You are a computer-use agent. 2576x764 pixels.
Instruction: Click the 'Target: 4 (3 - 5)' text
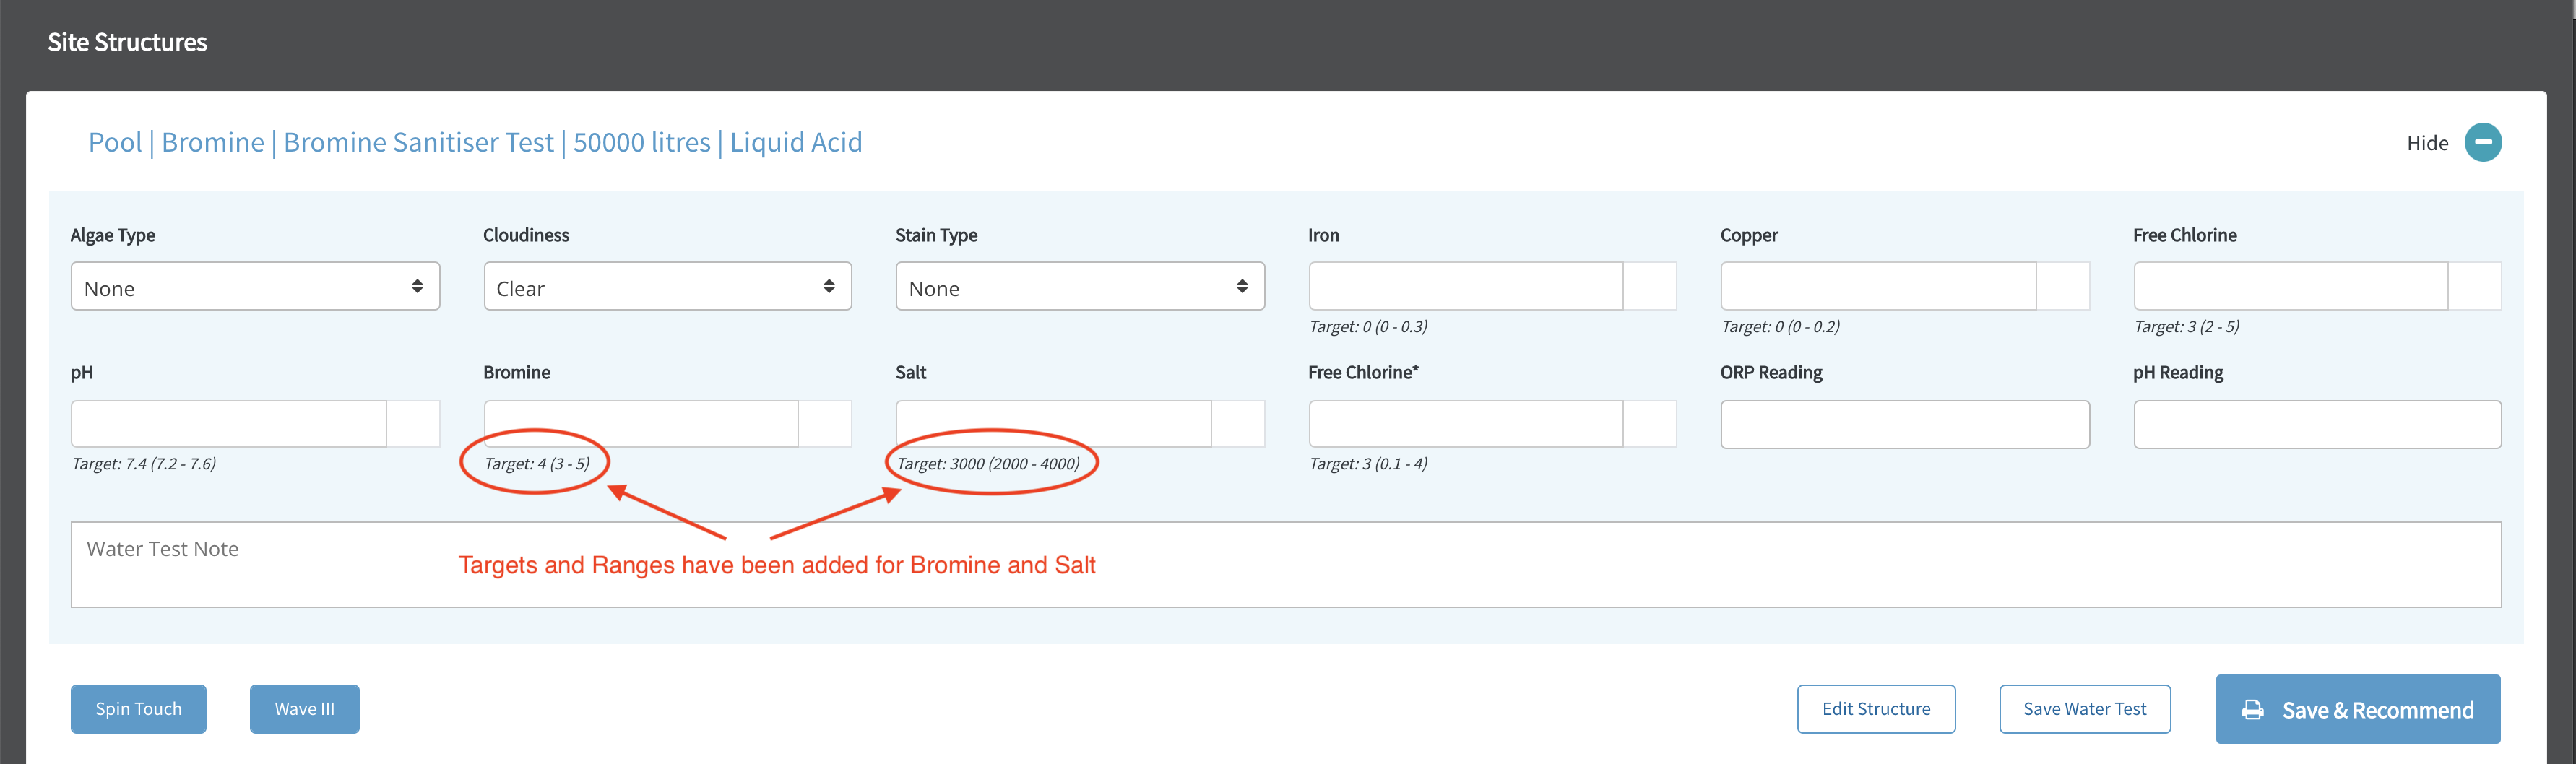[x=537, y=464]
